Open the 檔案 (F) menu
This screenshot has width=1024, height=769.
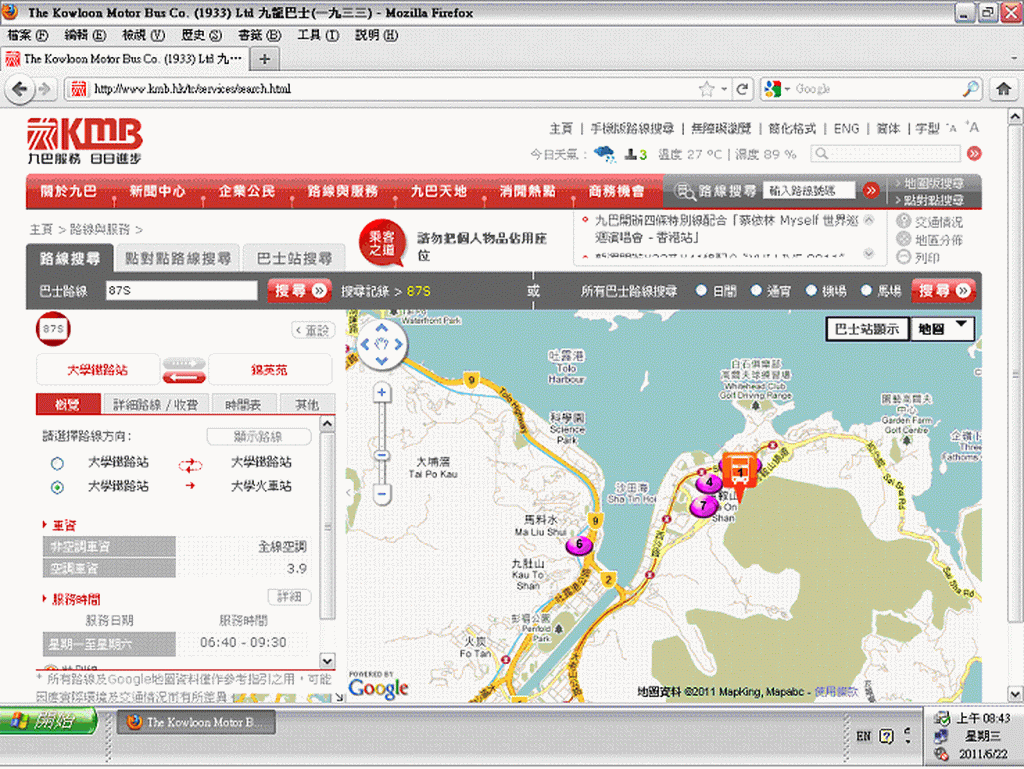coord(27,35)
